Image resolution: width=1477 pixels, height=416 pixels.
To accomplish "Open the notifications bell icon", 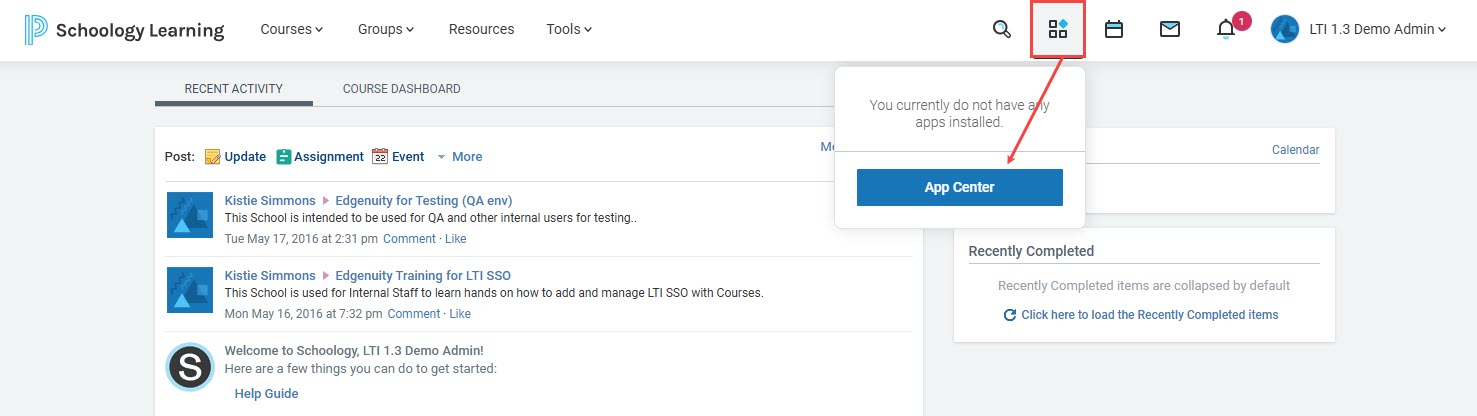I will [1226, 30].
